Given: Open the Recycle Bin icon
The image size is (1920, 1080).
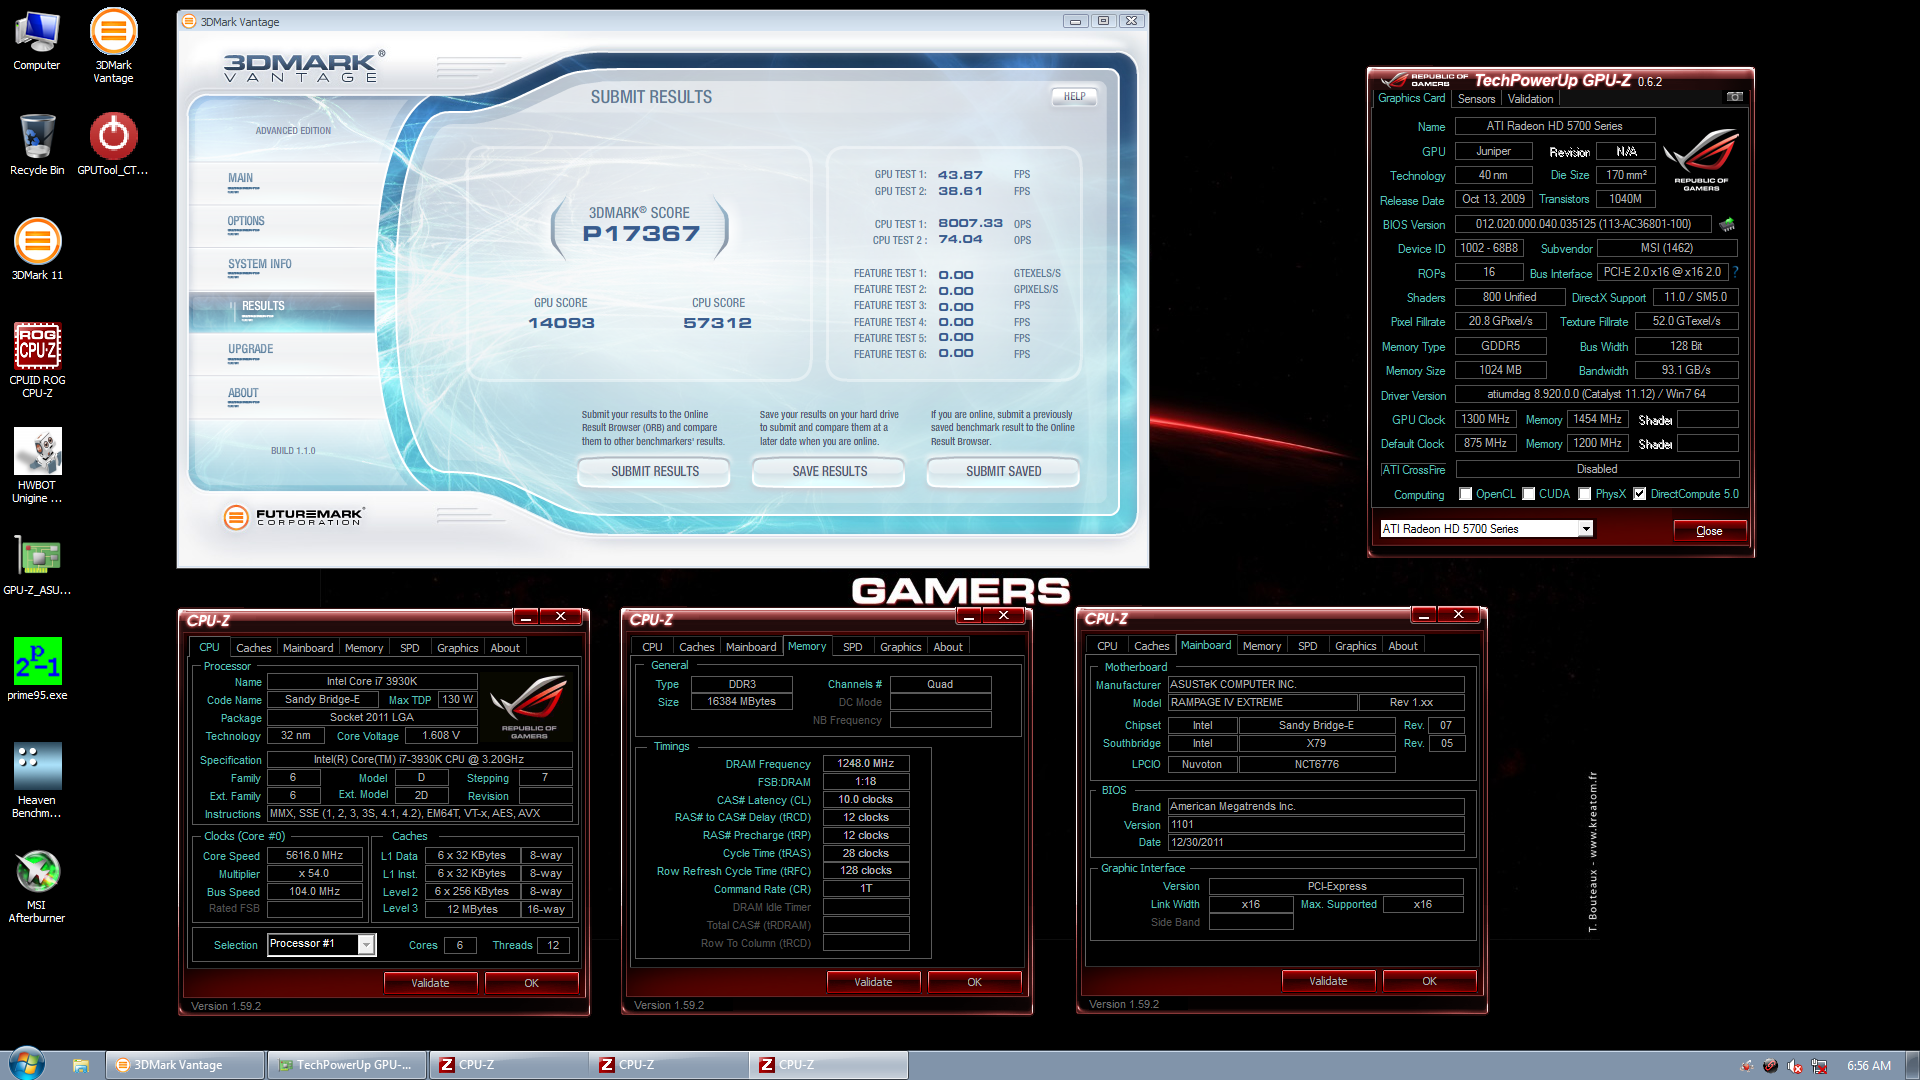Looking at the screenshot, I should coord(37,144).
